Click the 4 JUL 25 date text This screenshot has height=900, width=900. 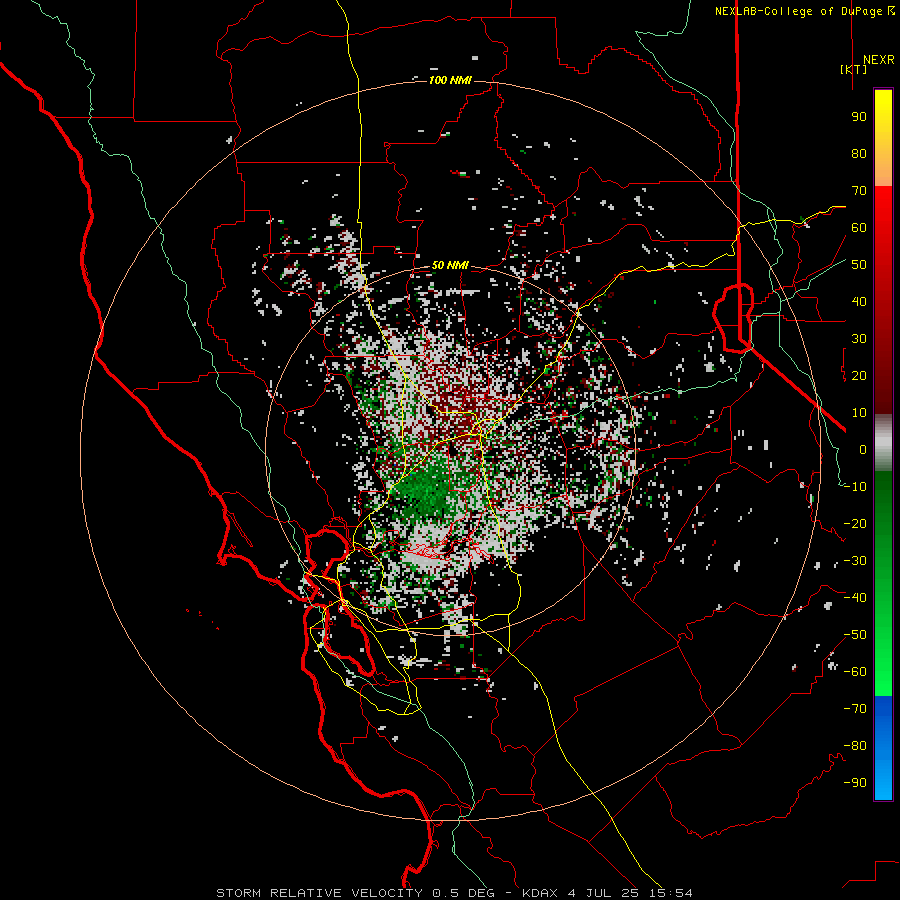603,893
